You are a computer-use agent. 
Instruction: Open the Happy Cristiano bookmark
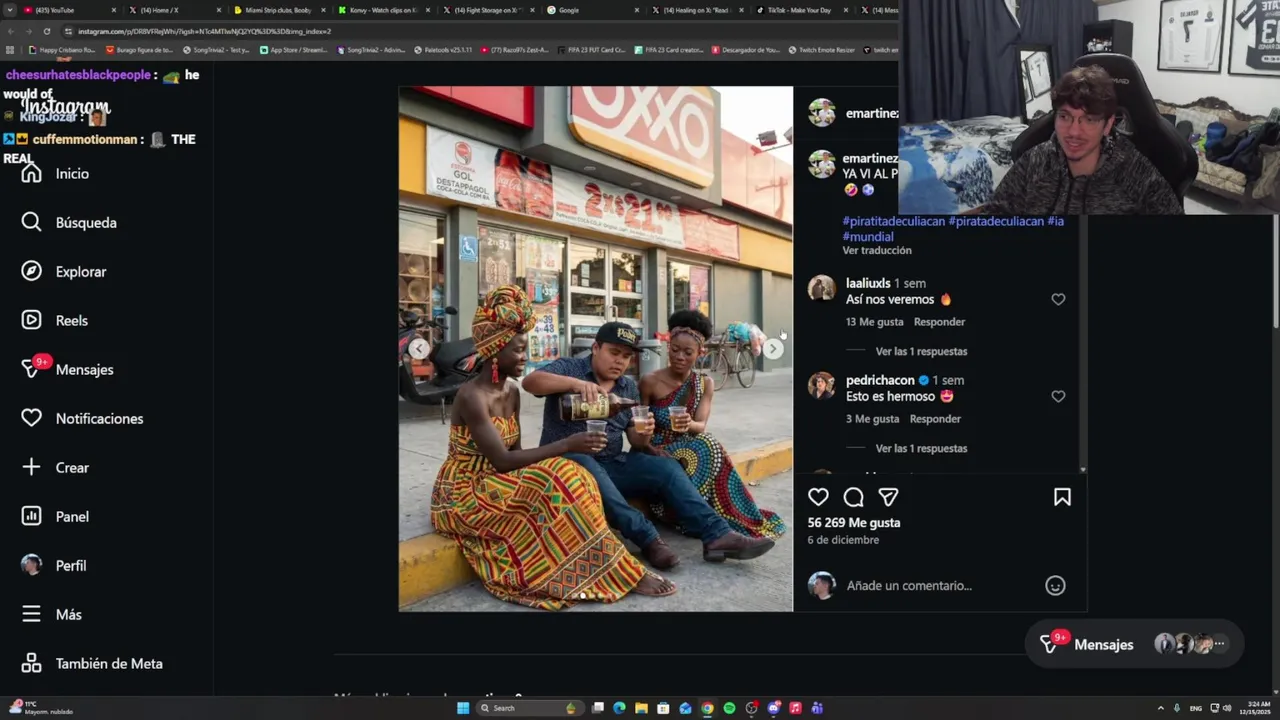tap(62, 50)
